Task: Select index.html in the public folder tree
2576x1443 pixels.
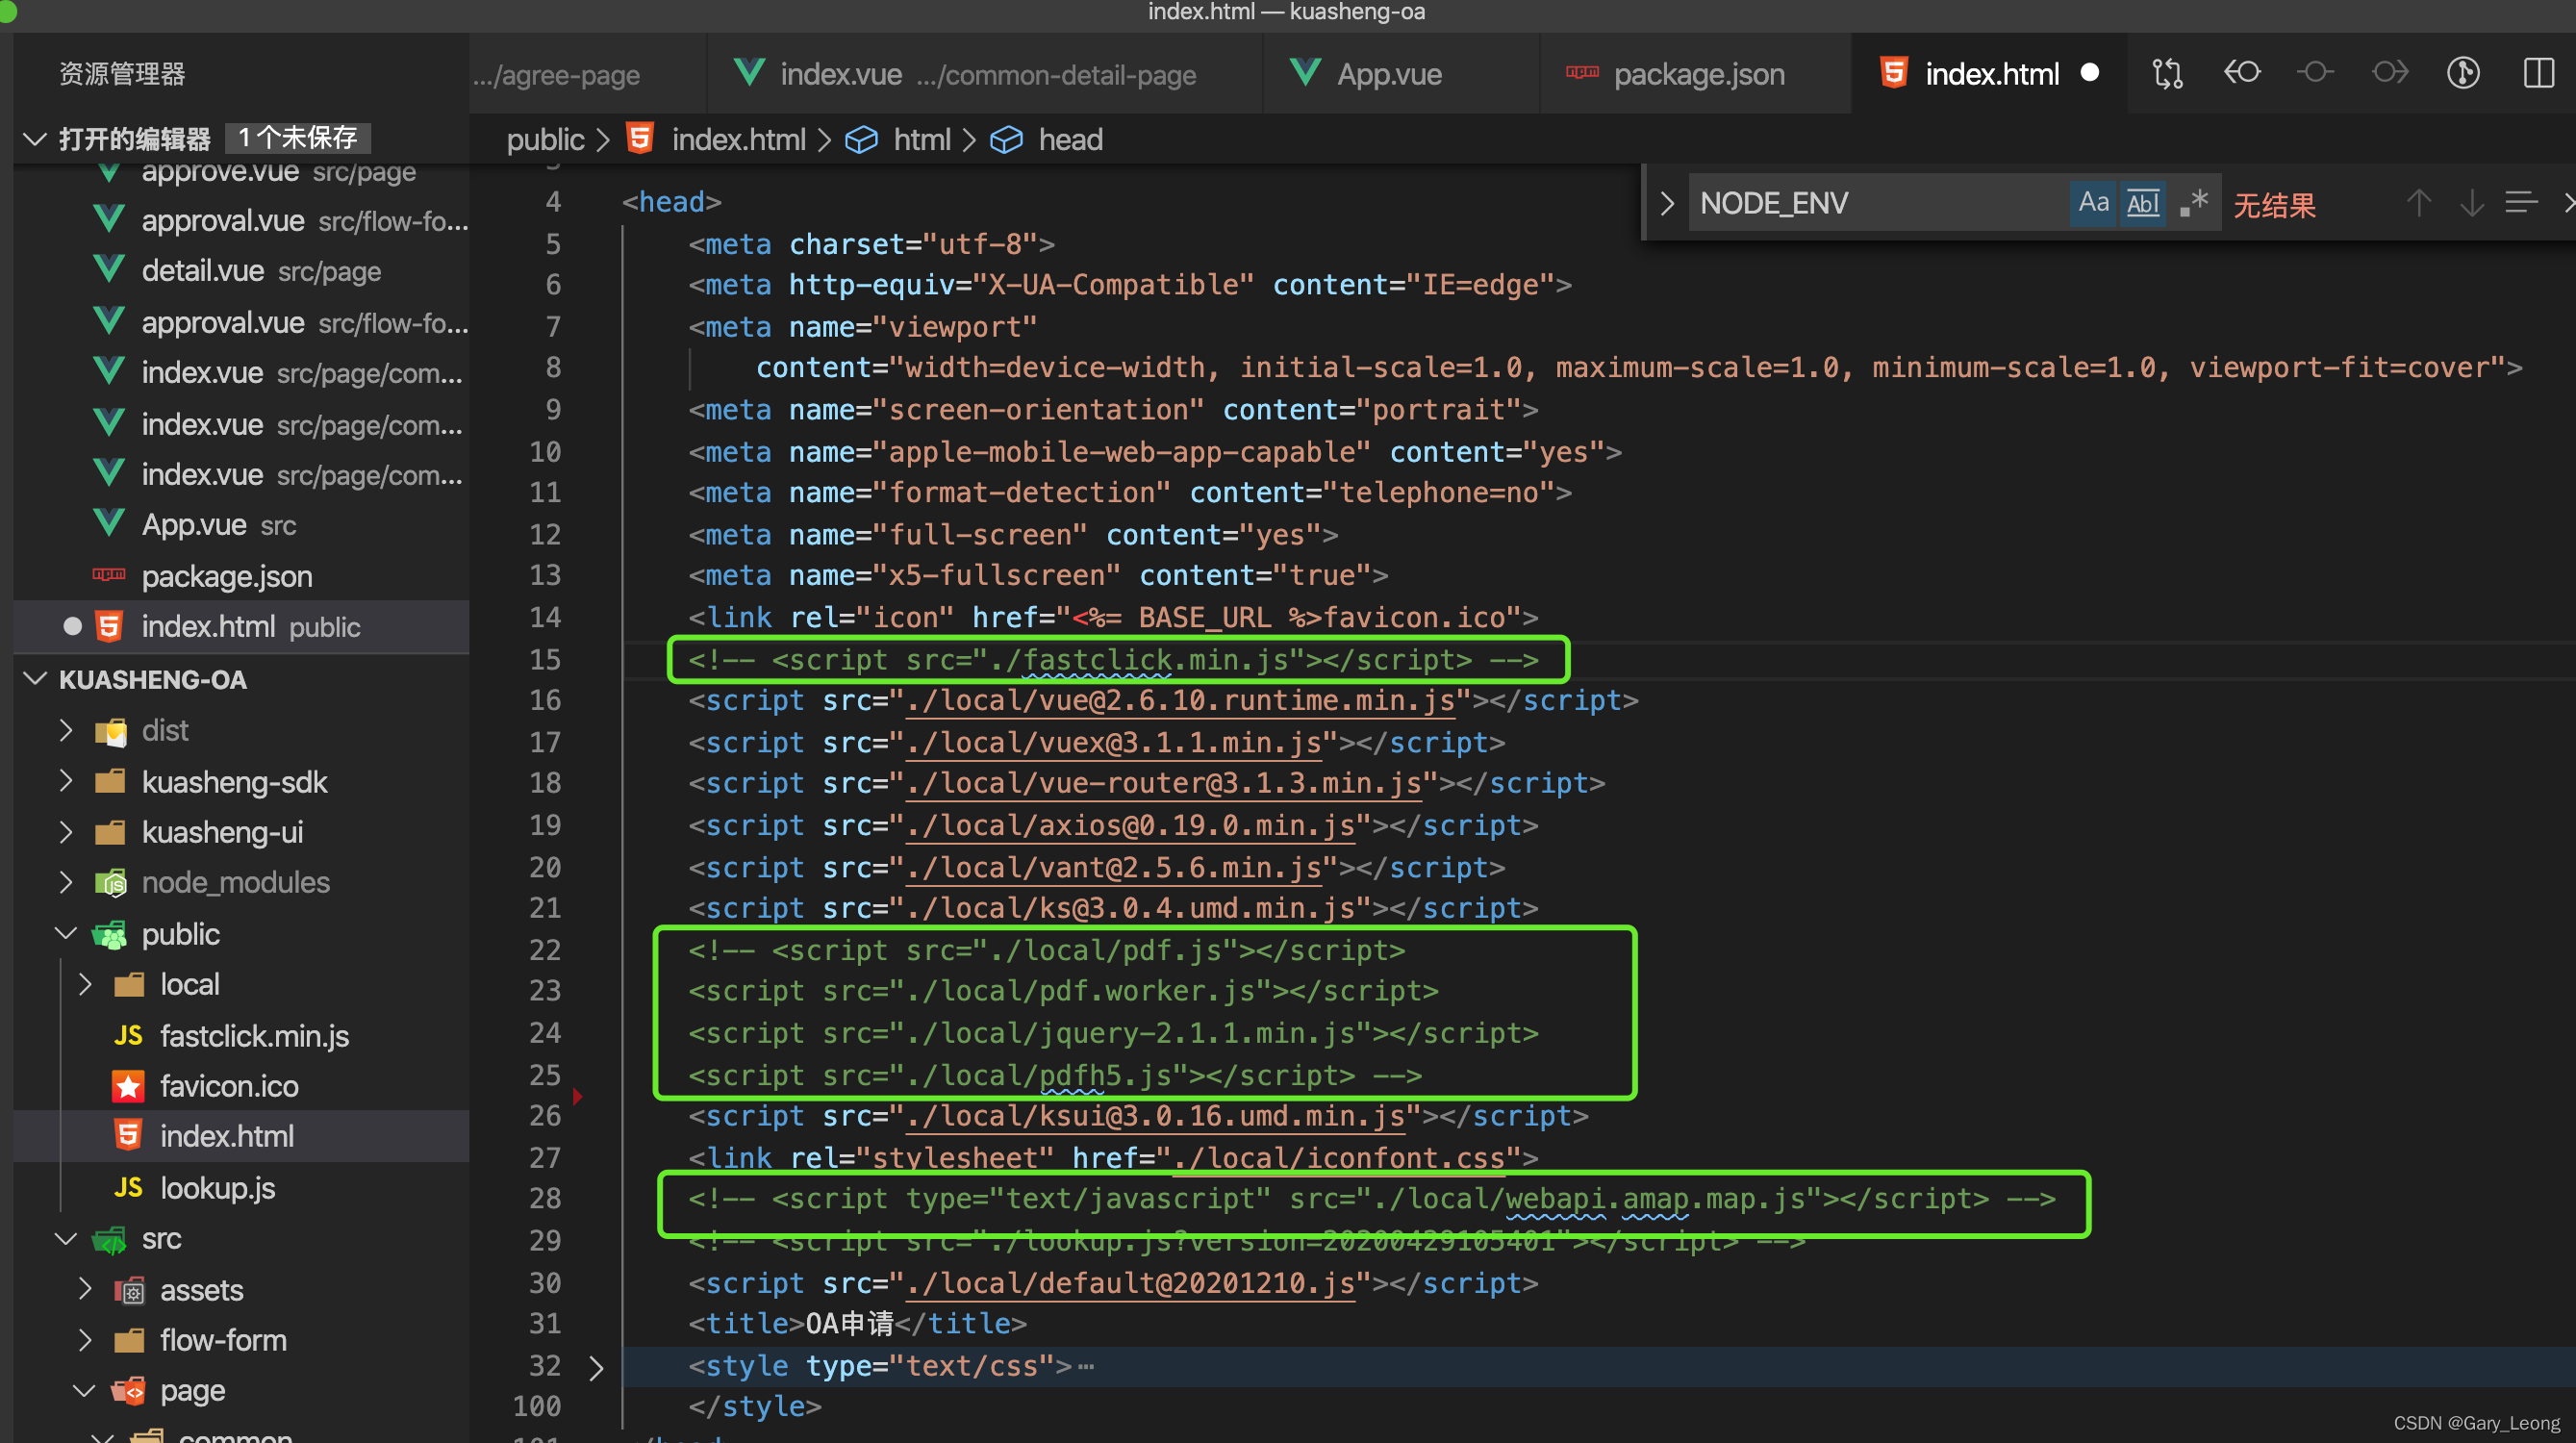Action: tap(227, 1136)
